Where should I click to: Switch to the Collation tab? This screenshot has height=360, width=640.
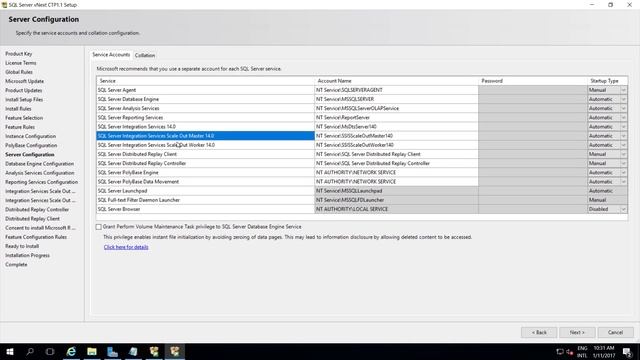[145, 55]
